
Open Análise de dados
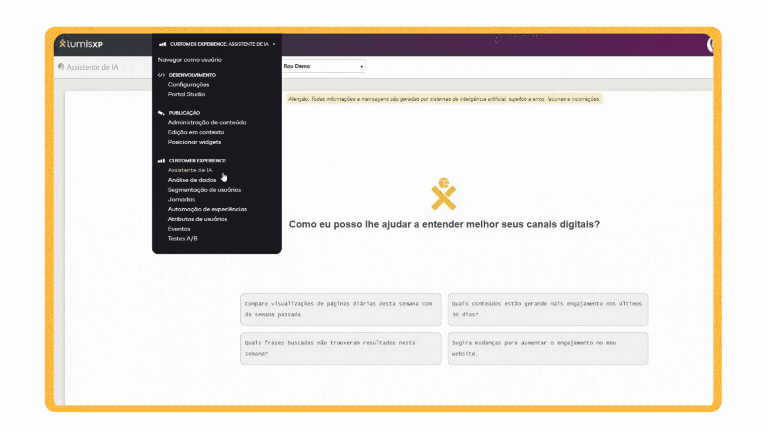192,180
